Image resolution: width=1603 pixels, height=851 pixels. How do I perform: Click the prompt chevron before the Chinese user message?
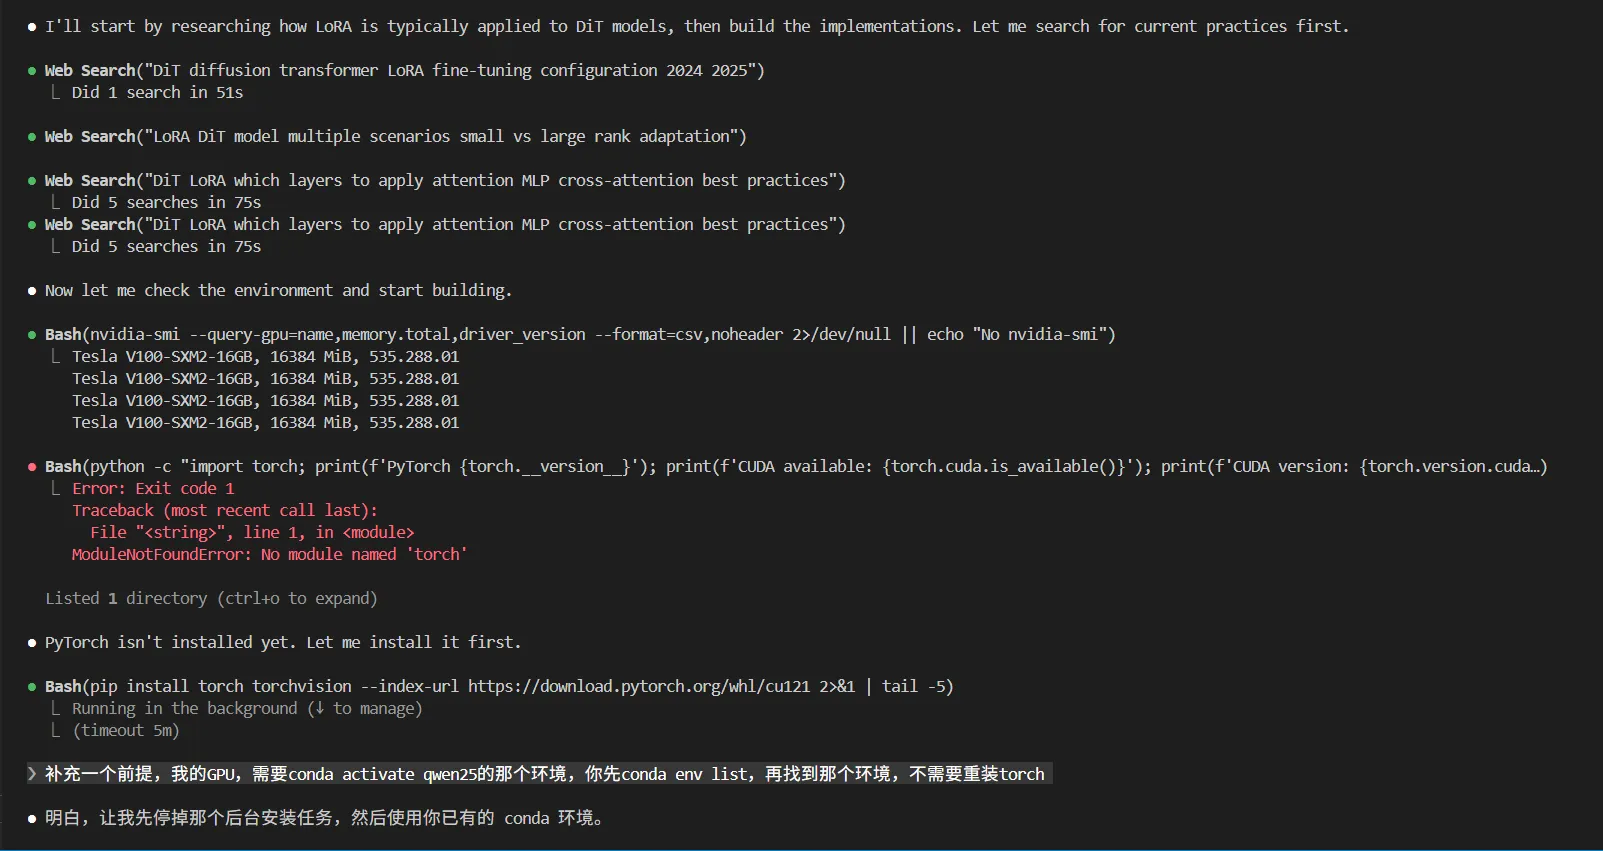click(32, 774)
